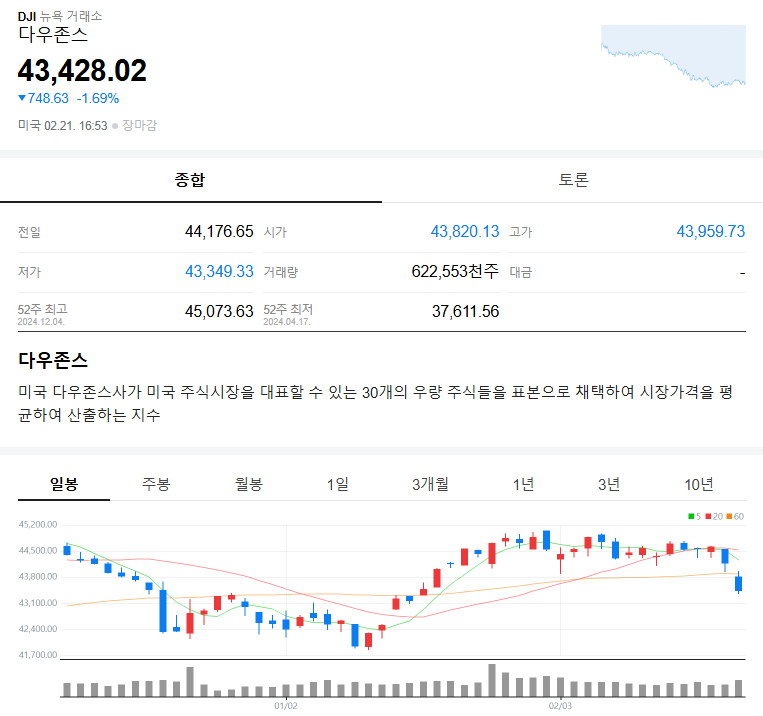This screenshot has height=716, width=763.
Task: Show the 3년 chart range
Action: (608, 484)
